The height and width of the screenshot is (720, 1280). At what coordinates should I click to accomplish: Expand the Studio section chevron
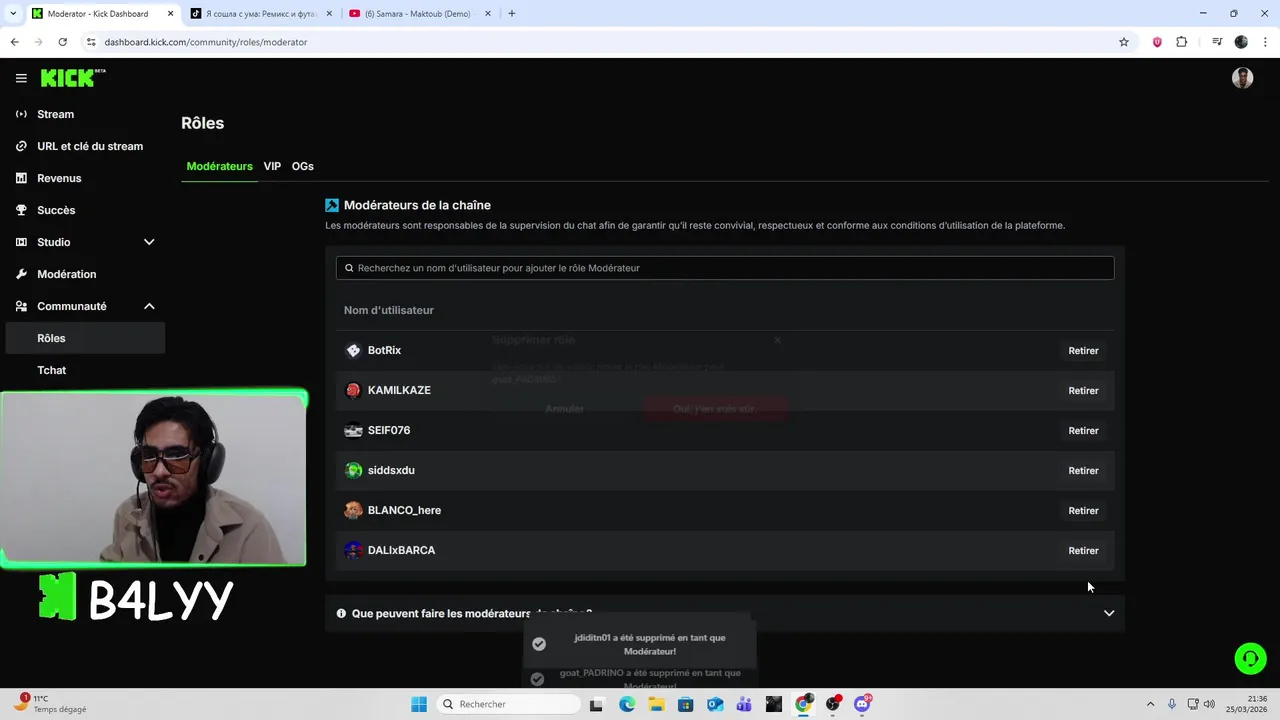[149, 242]
